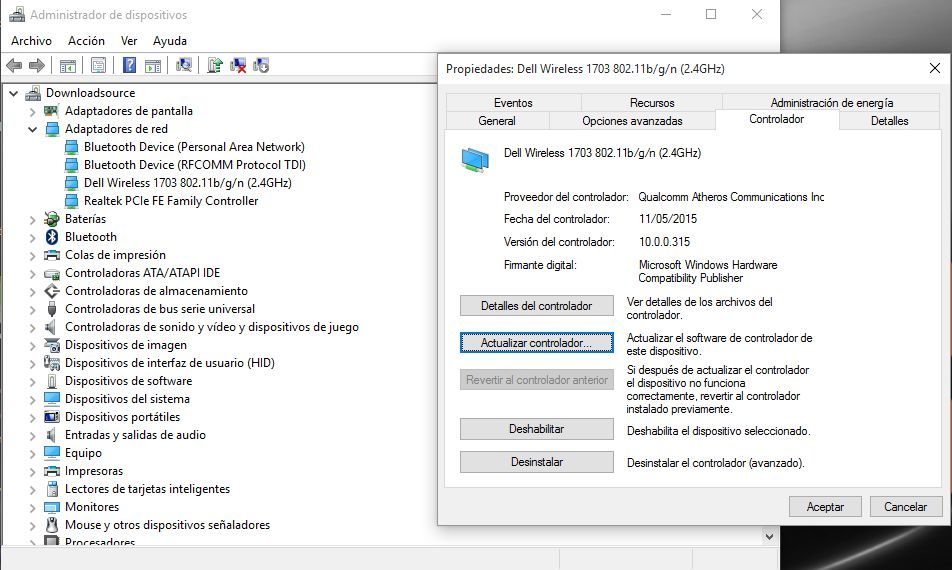The image size is (952, 570).
Task: Open the Ayuda menu
Action: click(x=170, y=41)
